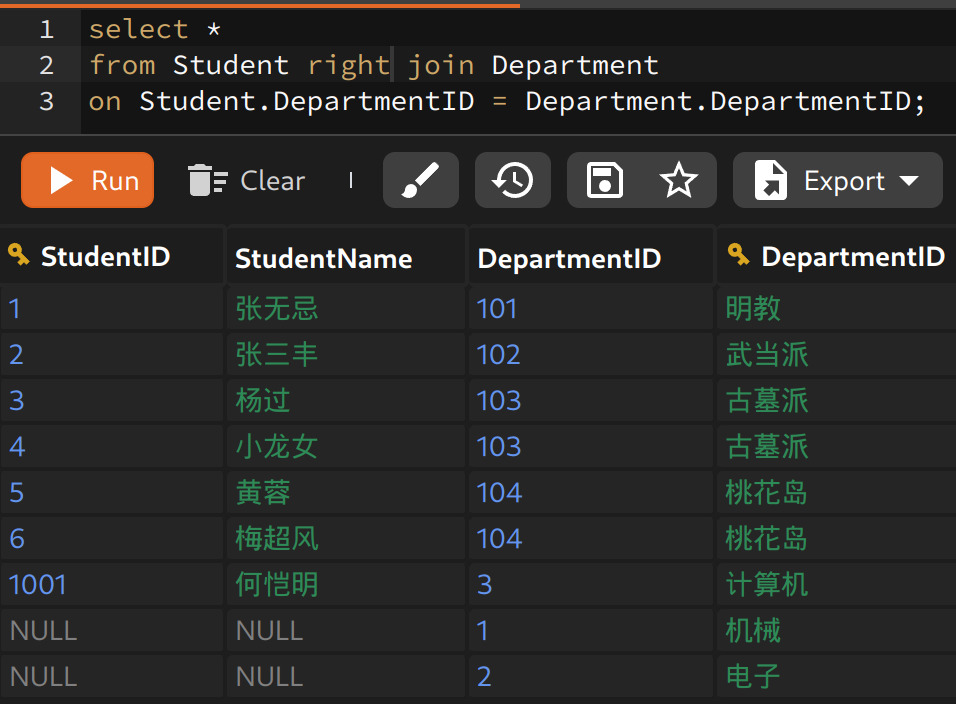Click the Export file icon

[771, 181]
